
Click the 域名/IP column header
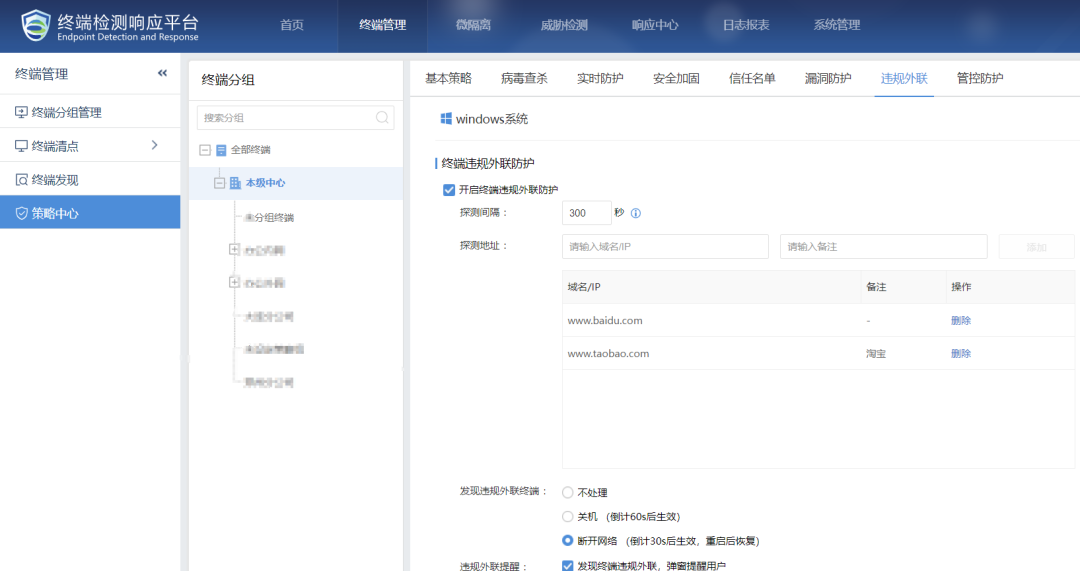coord(712,287)
